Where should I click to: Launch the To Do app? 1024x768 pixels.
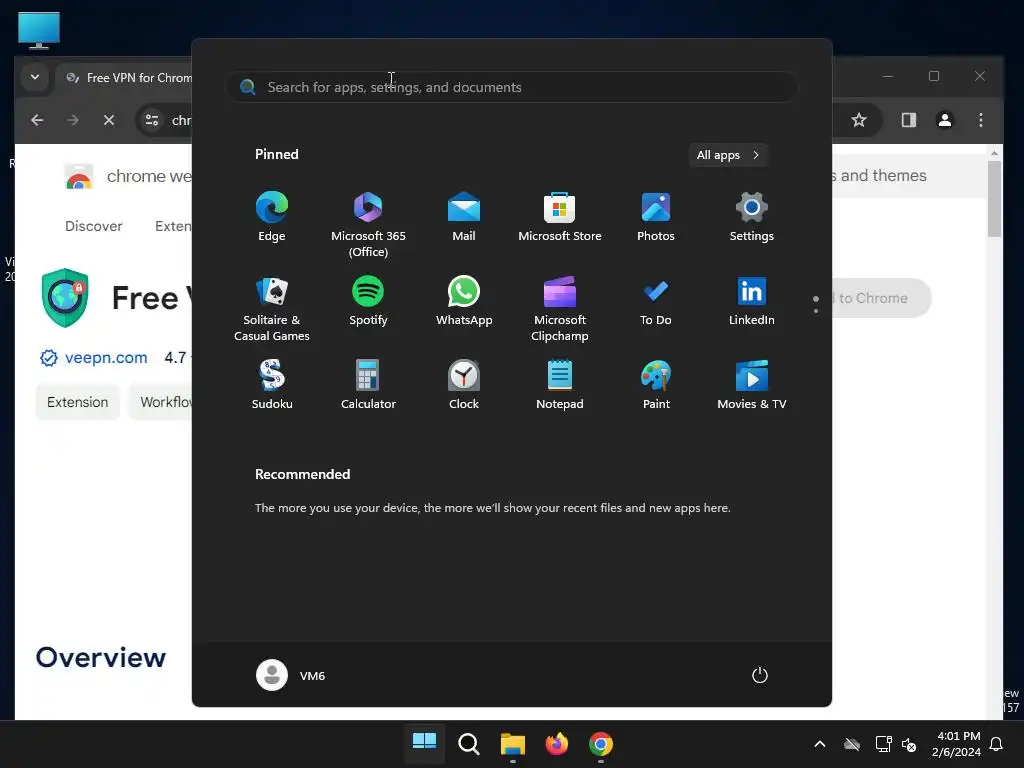[656, 301]
